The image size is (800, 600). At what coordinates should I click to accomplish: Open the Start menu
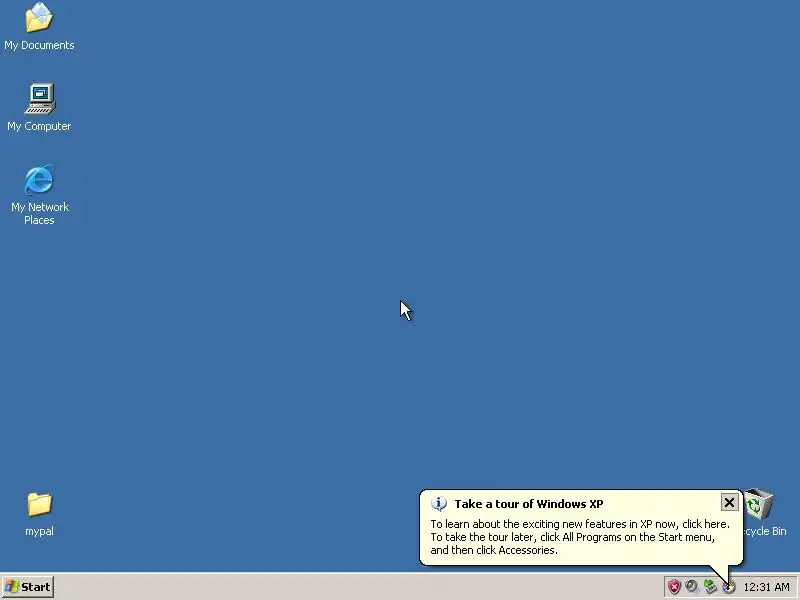pos(28,587)
